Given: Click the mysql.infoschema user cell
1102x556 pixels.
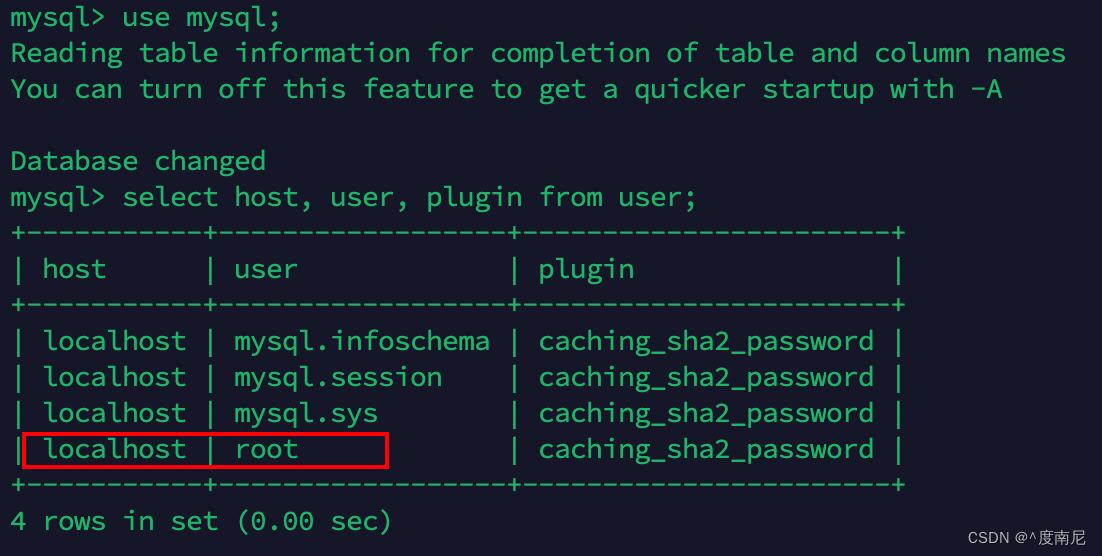Looking at the screenshot, I should pos(361,342).
